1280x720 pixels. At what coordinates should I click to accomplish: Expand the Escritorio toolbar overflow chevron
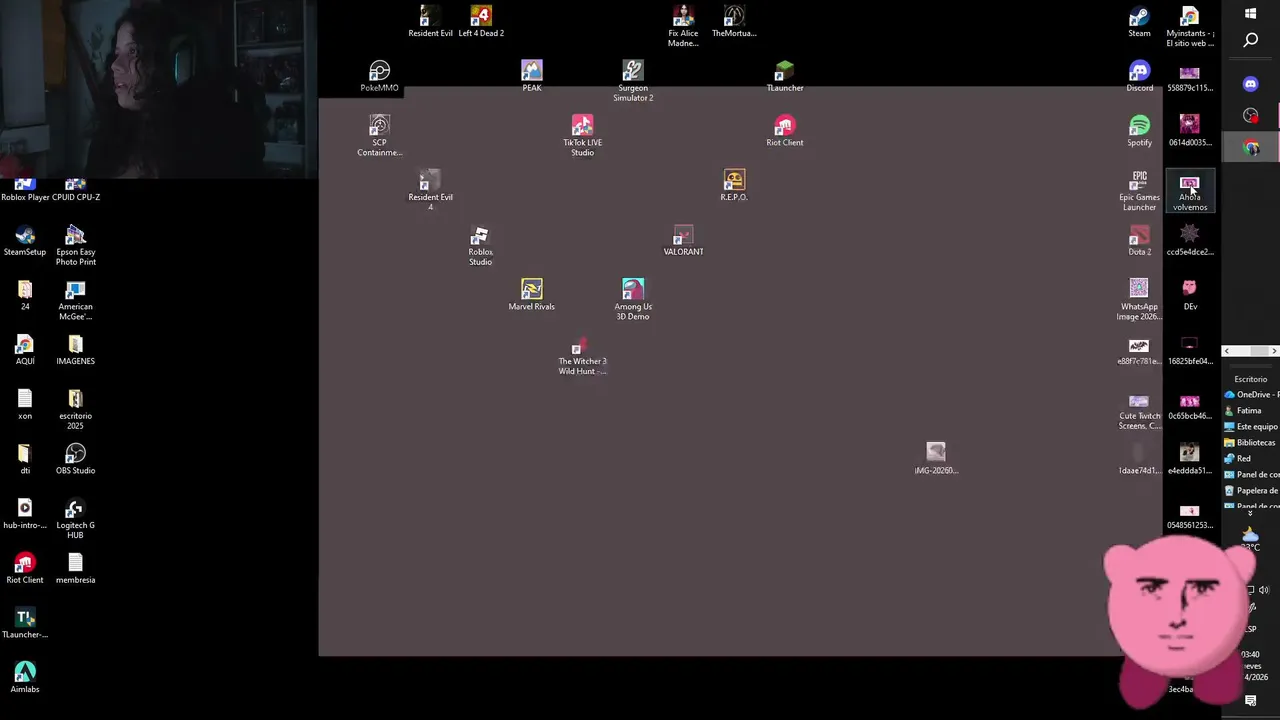point(1250,513)
